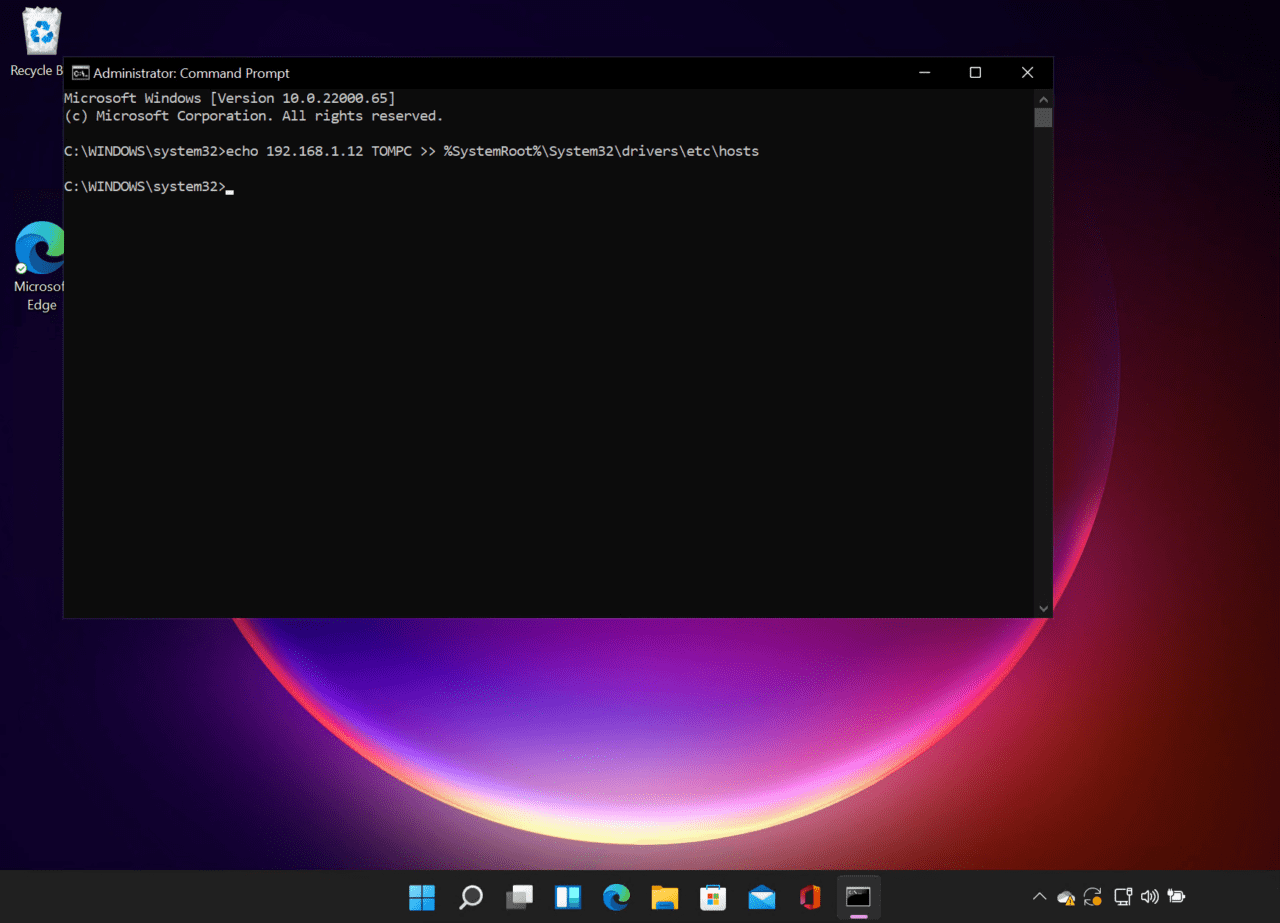Open the Start menu

click(422, 897)
